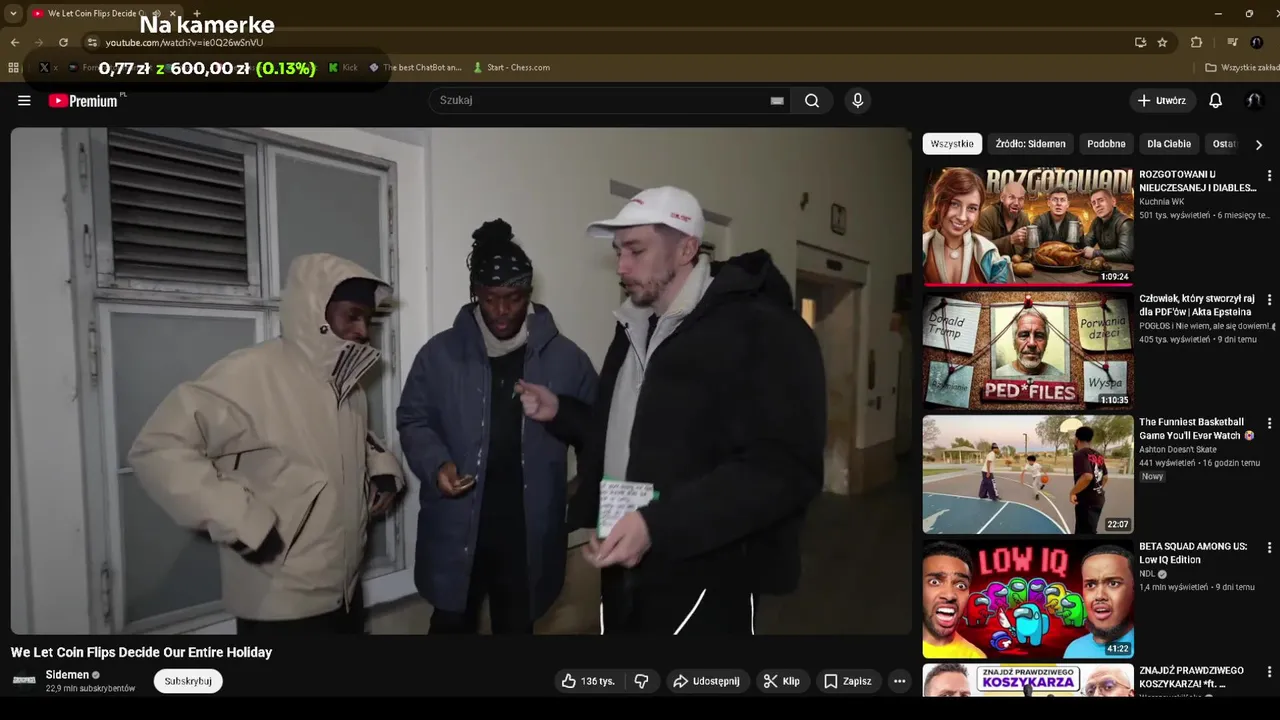Bookmark this page with star icon
This screenshot has width=1280, height=720.
tap(1162, 42)
